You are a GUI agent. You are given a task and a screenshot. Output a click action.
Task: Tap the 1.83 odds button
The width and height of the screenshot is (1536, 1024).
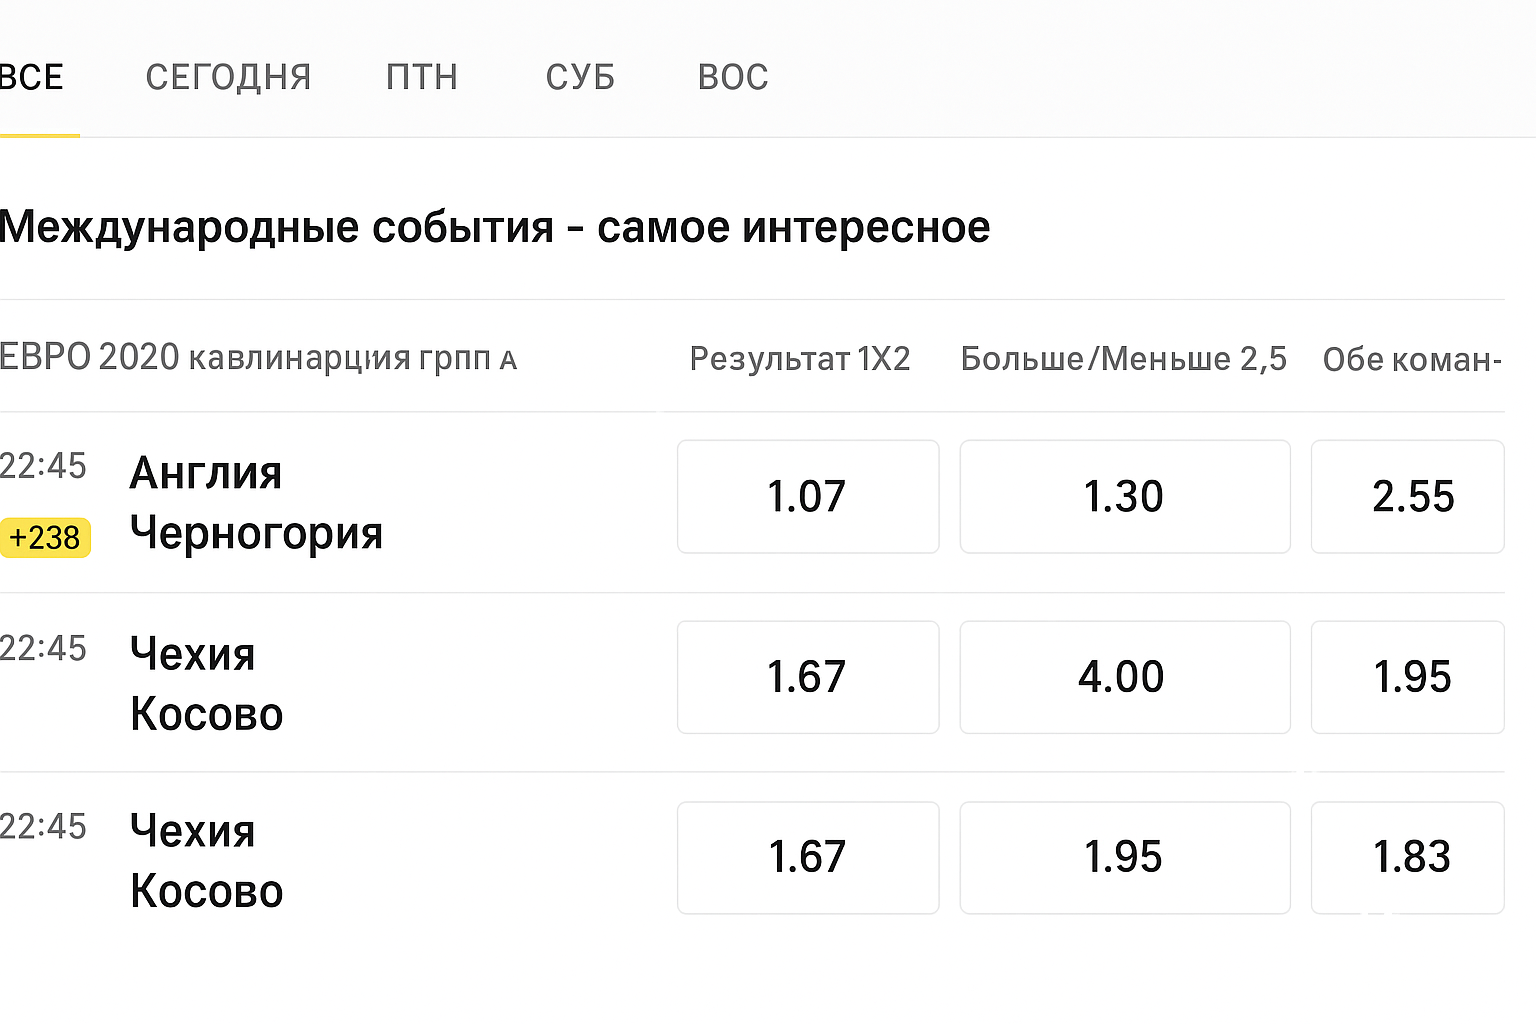click(1407, 857)
